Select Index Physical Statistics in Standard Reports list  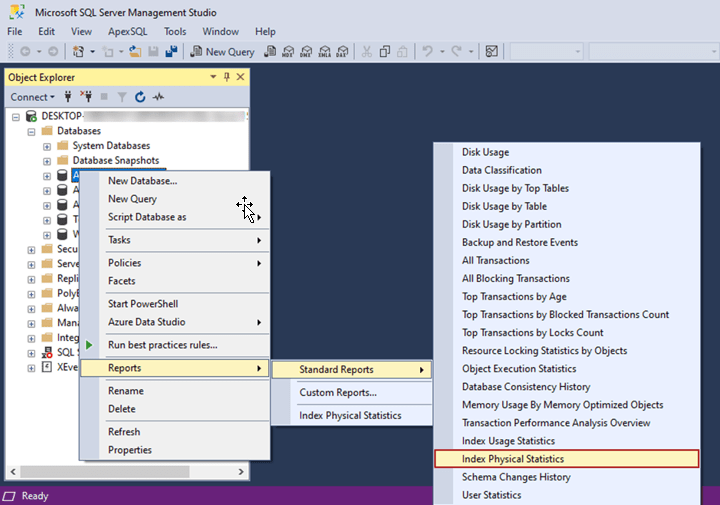pos(567,459)
